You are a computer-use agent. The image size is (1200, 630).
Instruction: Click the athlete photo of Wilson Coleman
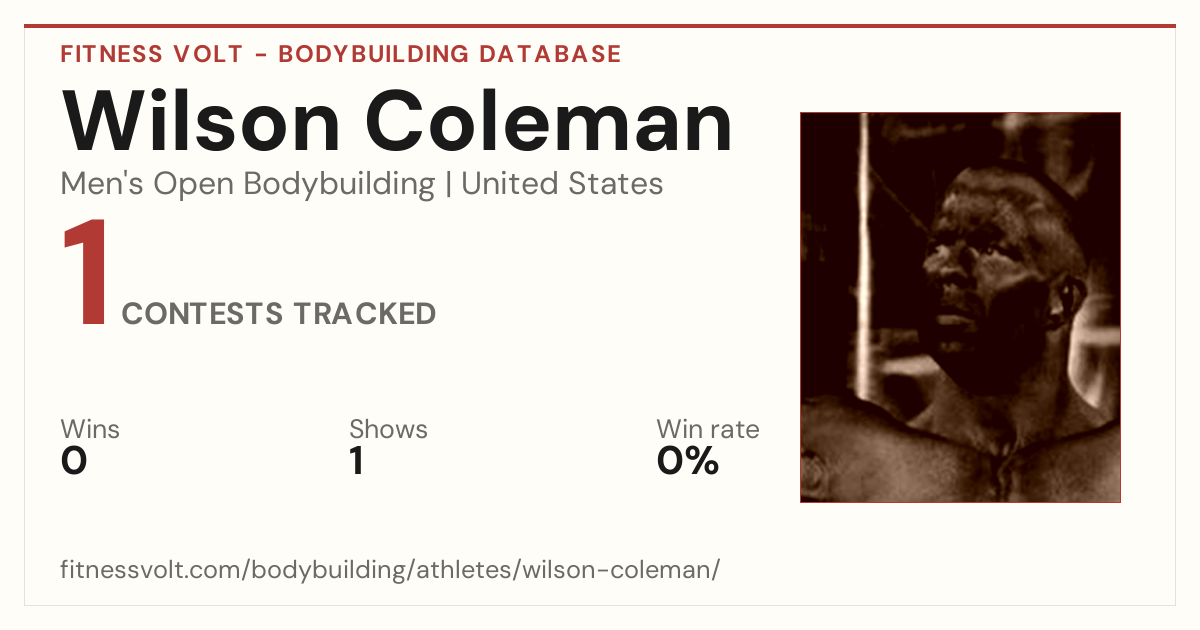tap(960, 307)
